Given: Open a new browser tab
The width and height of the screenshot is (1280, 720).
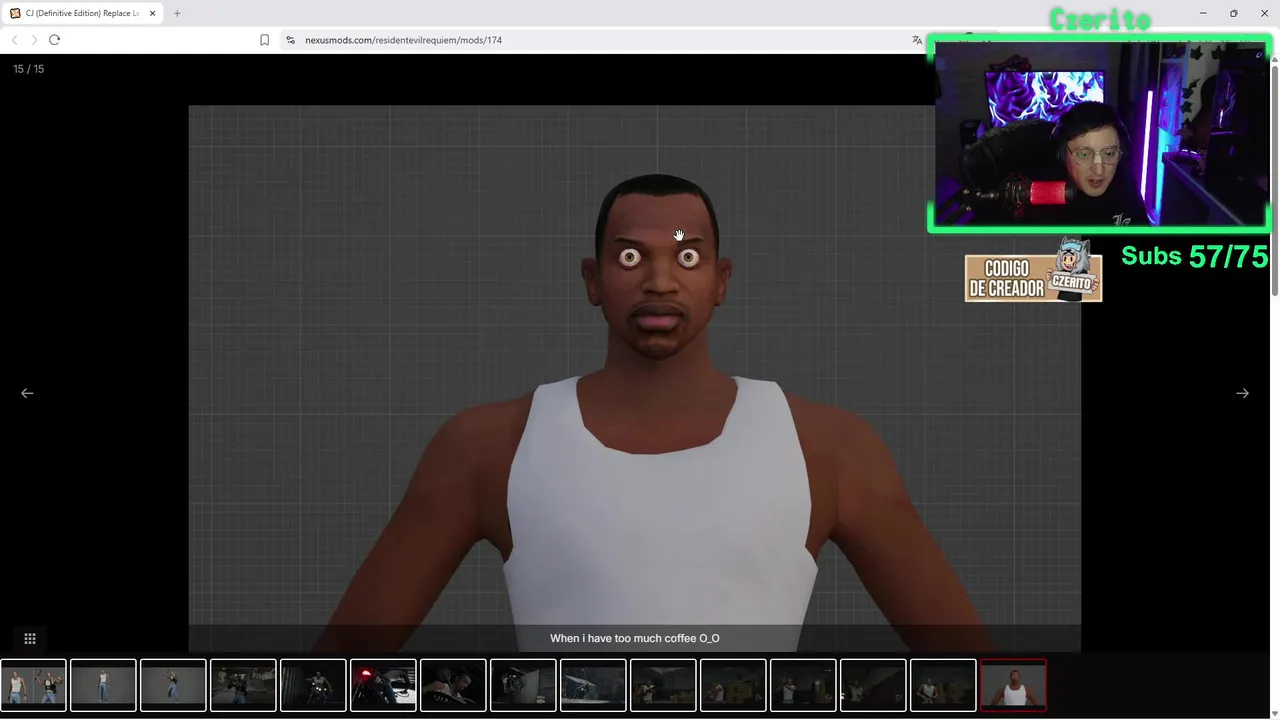Looking at the screenshot, I should [177, 13].
